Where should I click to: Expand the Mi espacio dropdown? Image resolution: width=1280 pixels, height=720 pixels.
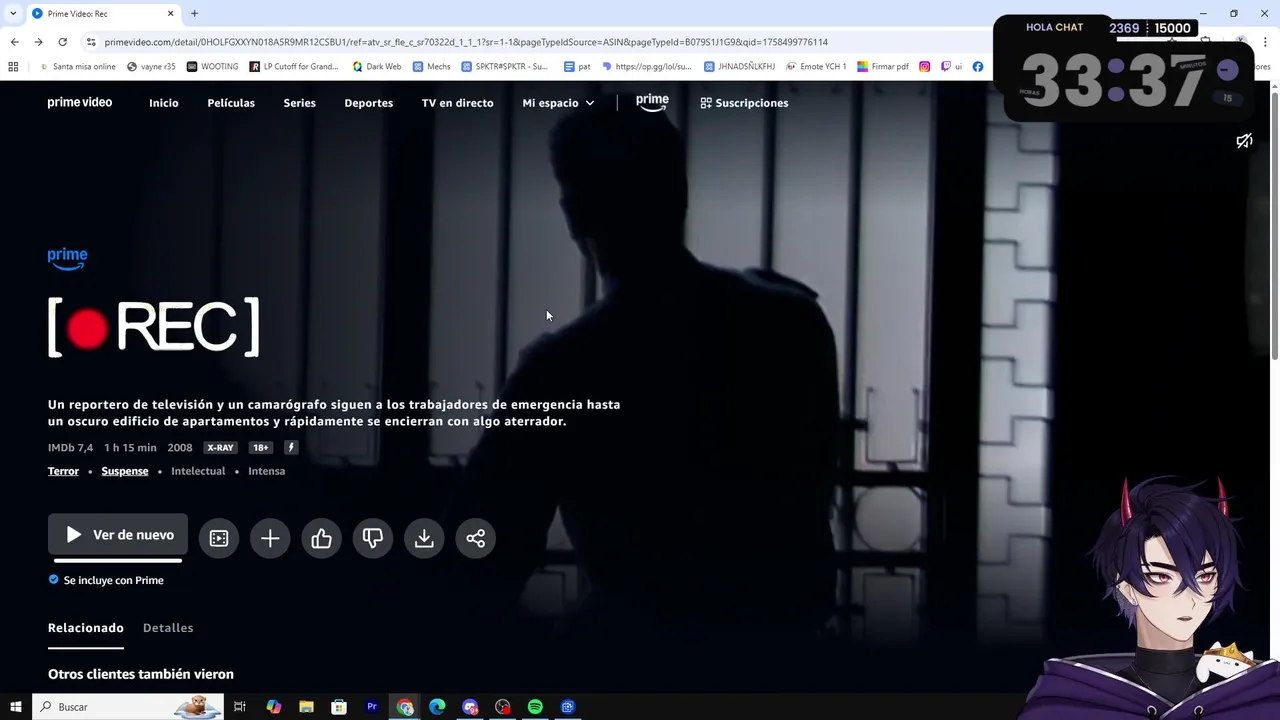(558, 103)
